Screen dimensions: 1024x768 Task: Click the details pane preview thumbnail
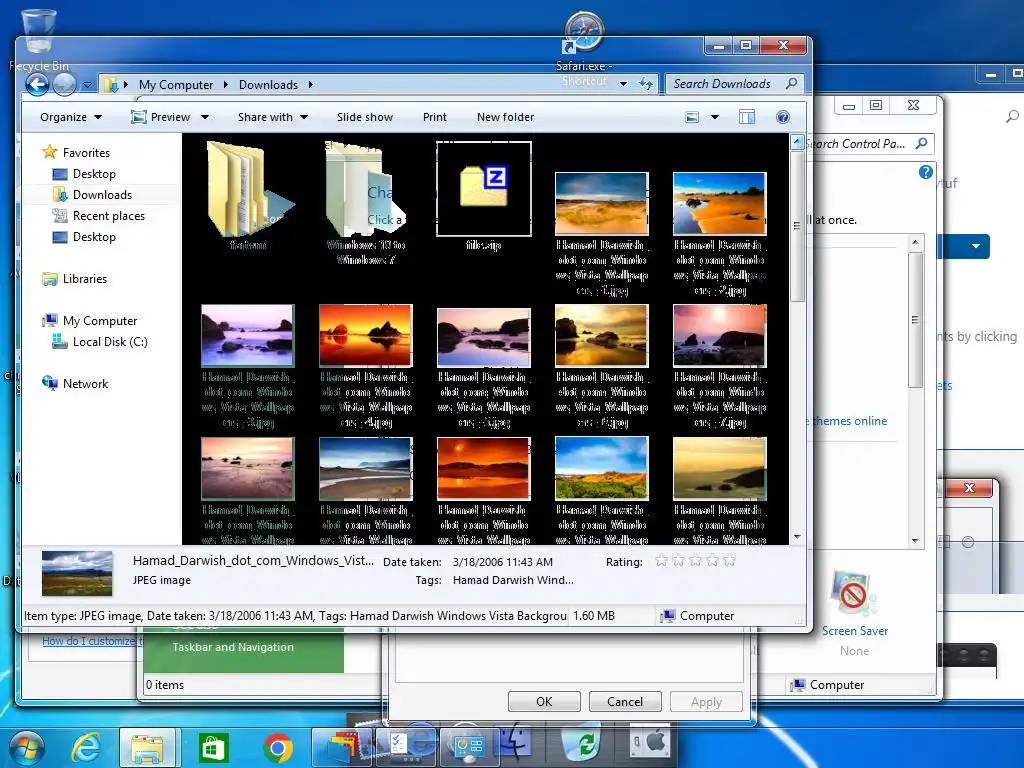point(77,573)
